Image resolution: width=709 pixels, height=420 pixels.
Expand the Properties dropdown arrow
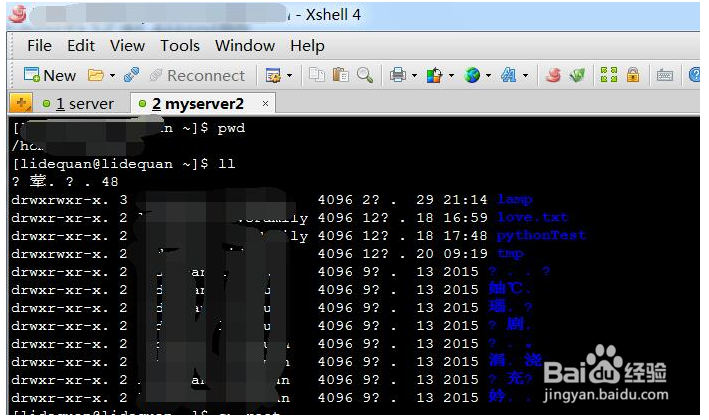pos(289,76)
